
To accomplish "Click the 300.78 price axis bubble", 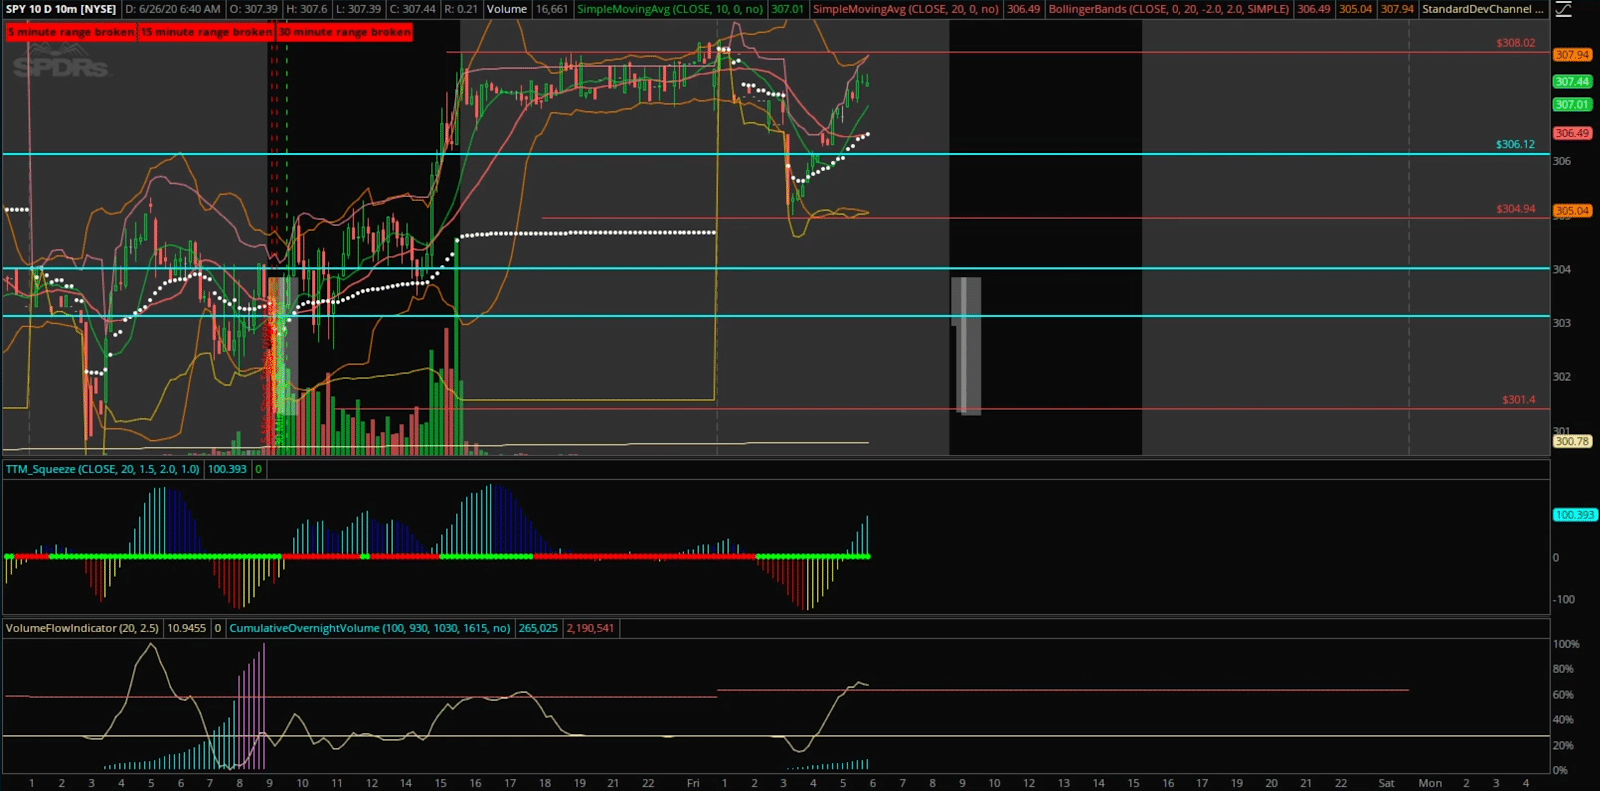I will [x=1572, y=441].
